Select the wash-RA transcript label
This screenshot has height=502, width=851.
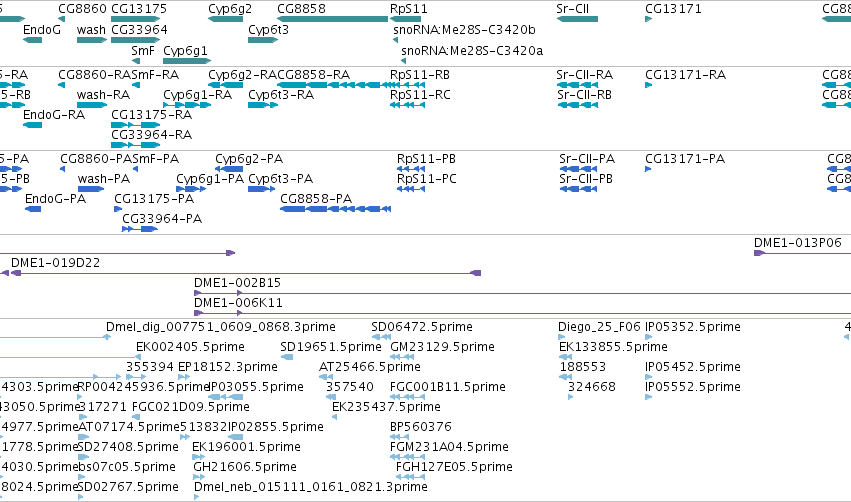(x=103, y=95)
